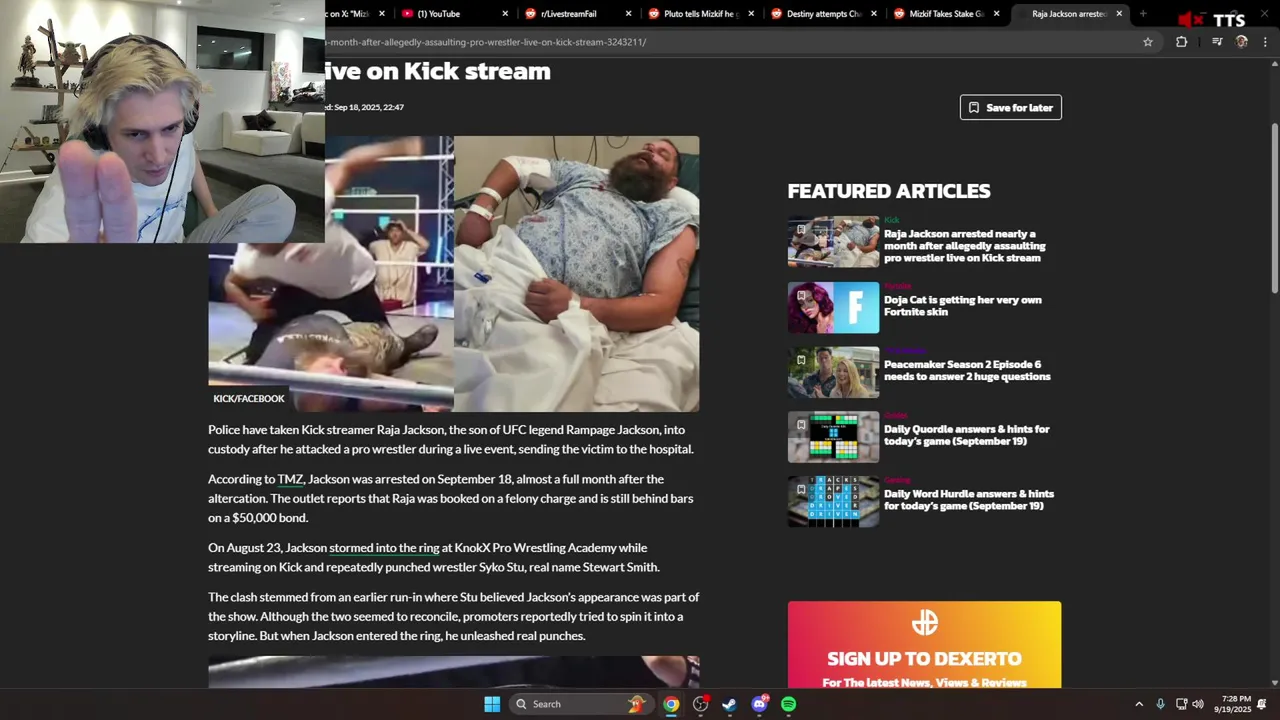Click the save icon on Daily Quordle thumbnail
The image size is (1280, 720).
tap(801, 425)
